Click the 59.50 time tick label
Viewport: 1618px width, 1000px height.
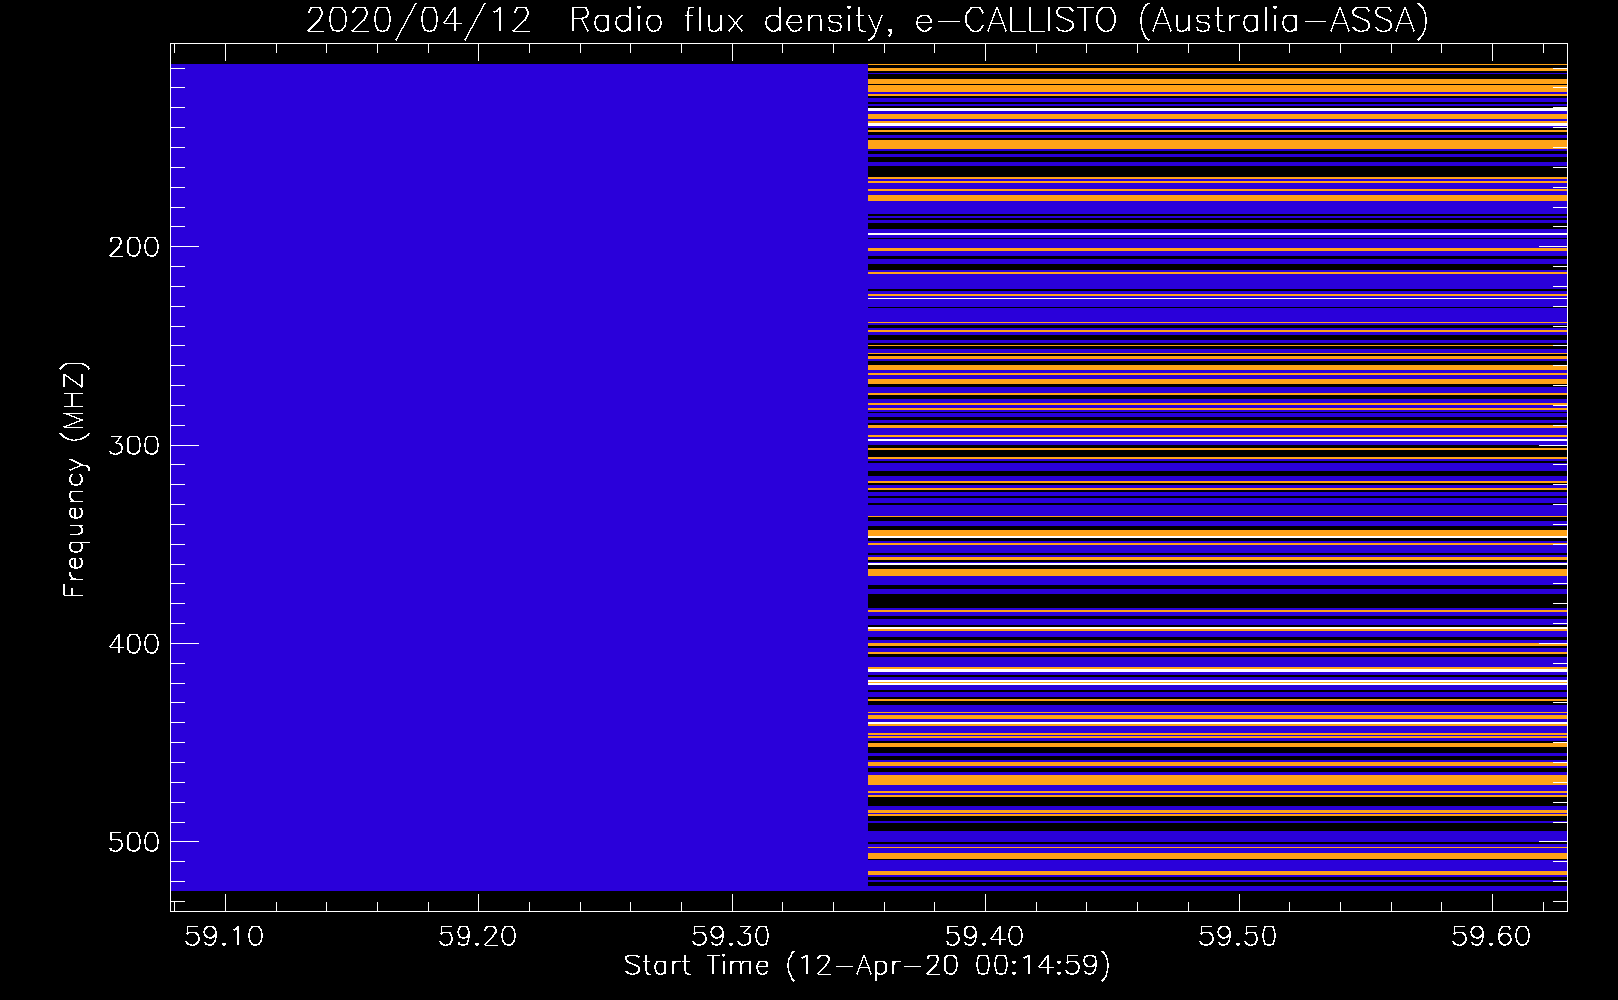(x=1238, y=936)
